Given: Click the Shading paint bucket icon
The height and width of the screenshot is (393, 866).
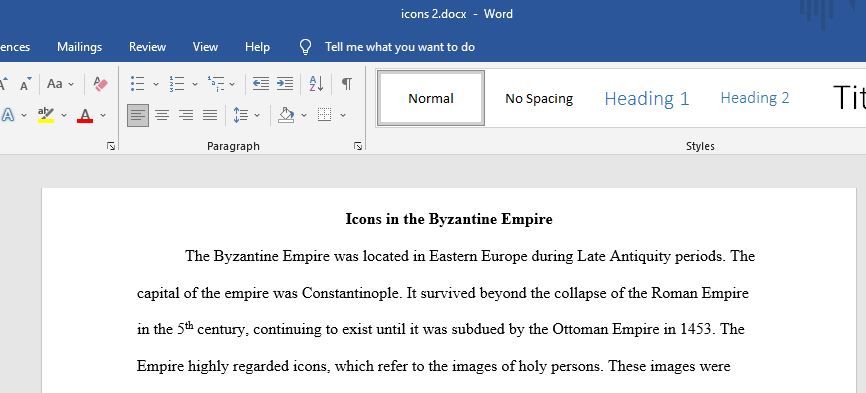Looking at the screenshot, I should point(286,115).
